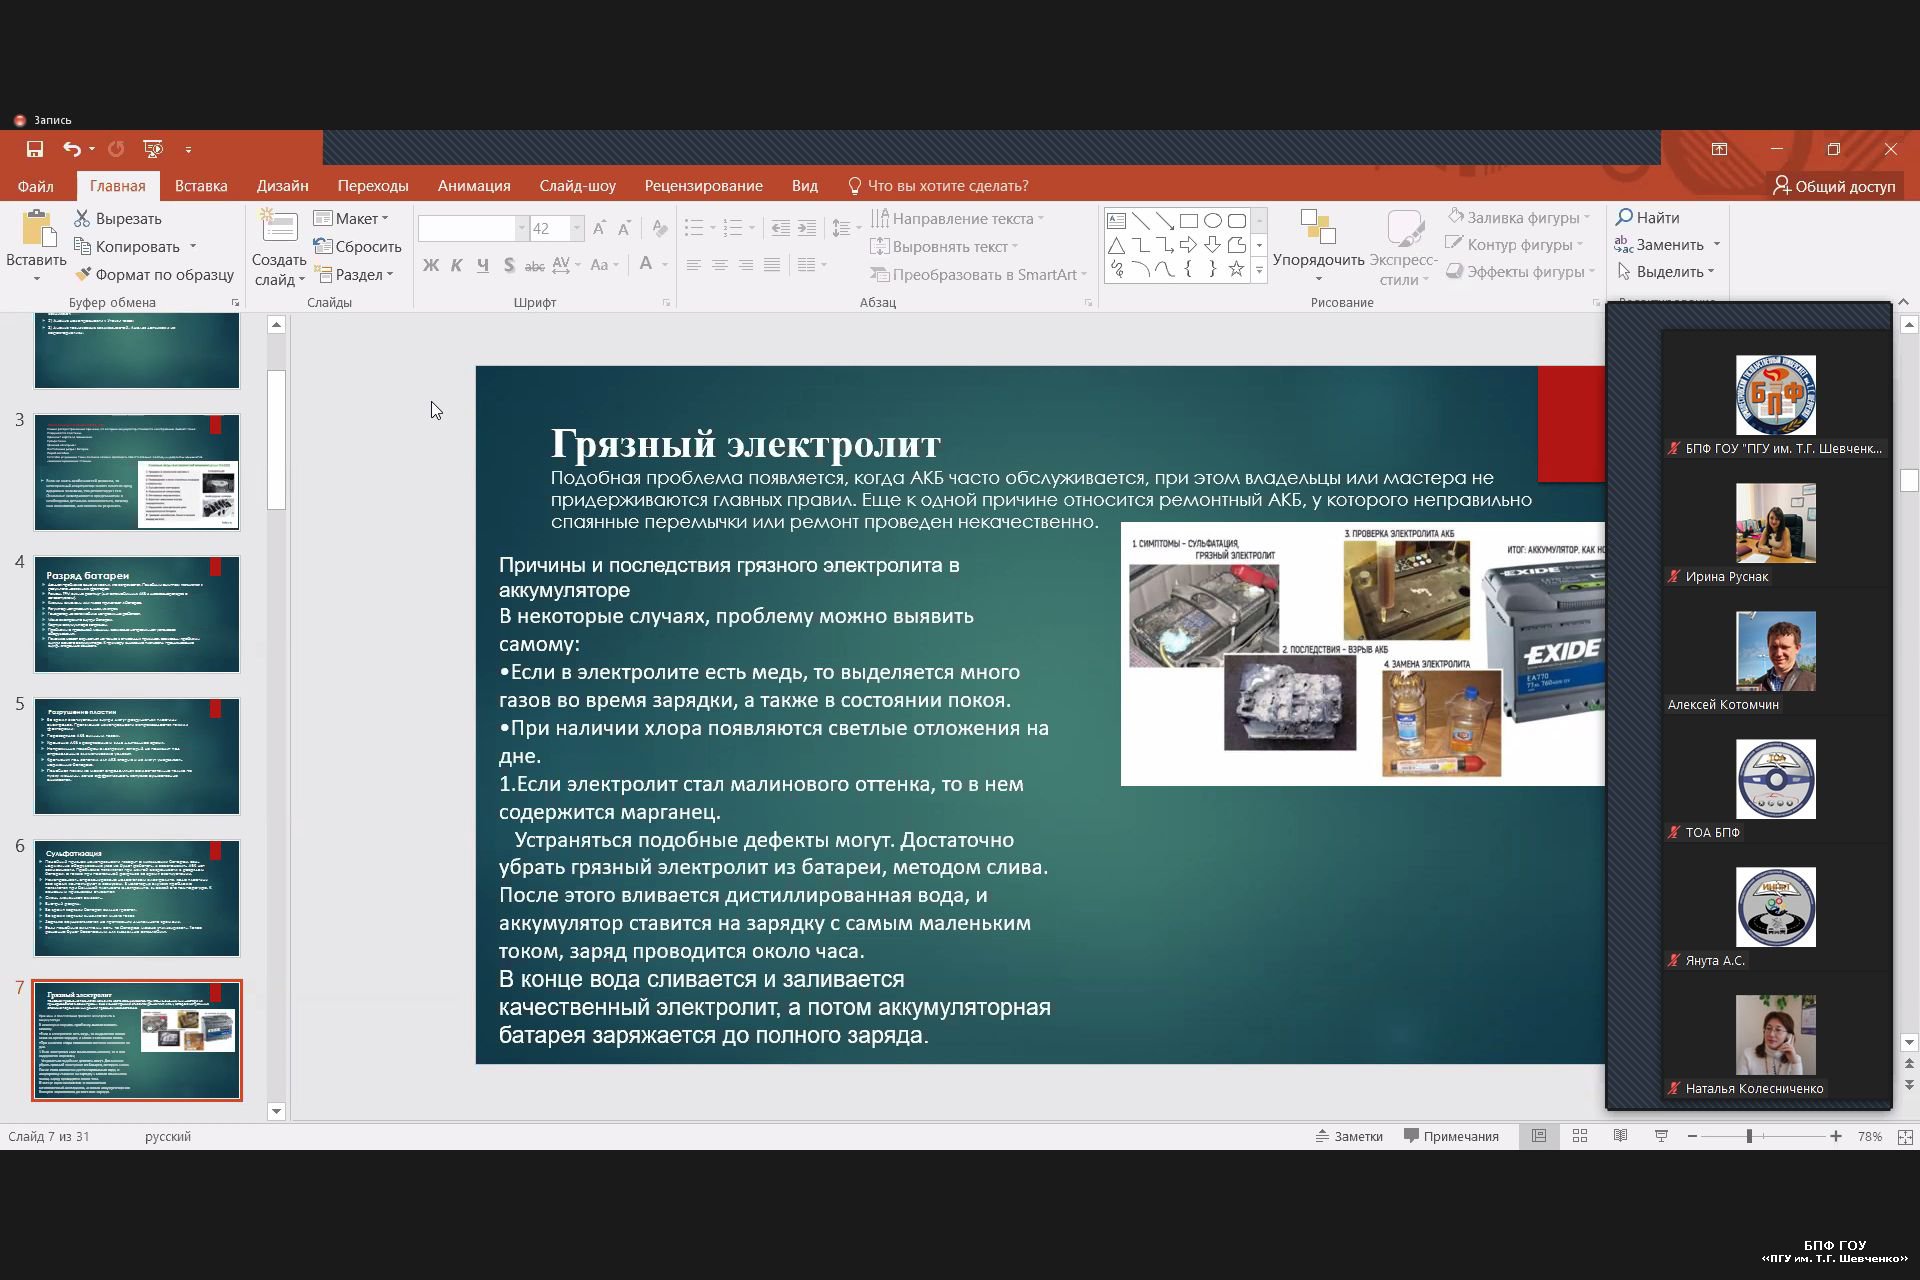The width and height of the screenshot is (1920, 1280).
Task: Open Align text (Выровнять текст) dropdown
Action: click(x=944, y=246)
